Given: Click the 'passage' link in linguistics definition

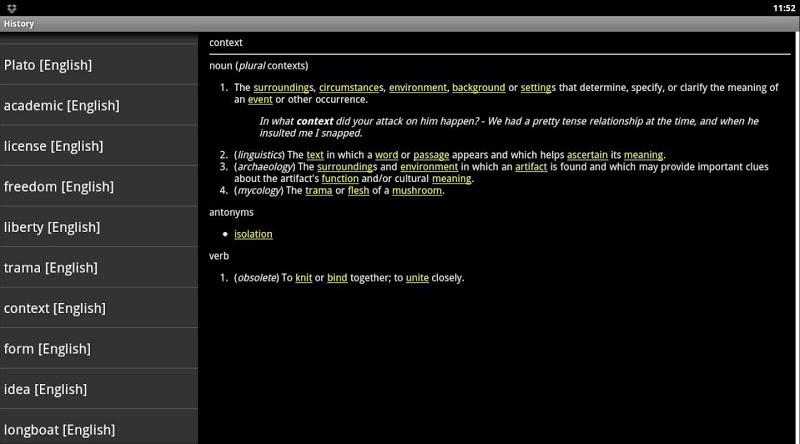Looking at the screenshot, I should pyautogui.click(x=431, y=155).
